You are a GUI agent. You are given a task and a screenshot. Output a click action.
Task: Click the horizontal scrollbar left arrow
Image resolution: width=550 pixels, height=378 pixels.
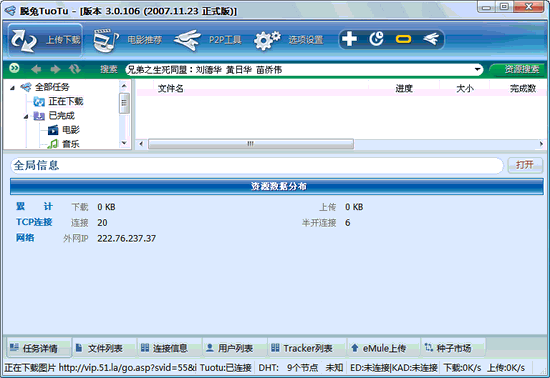[141, 144]
